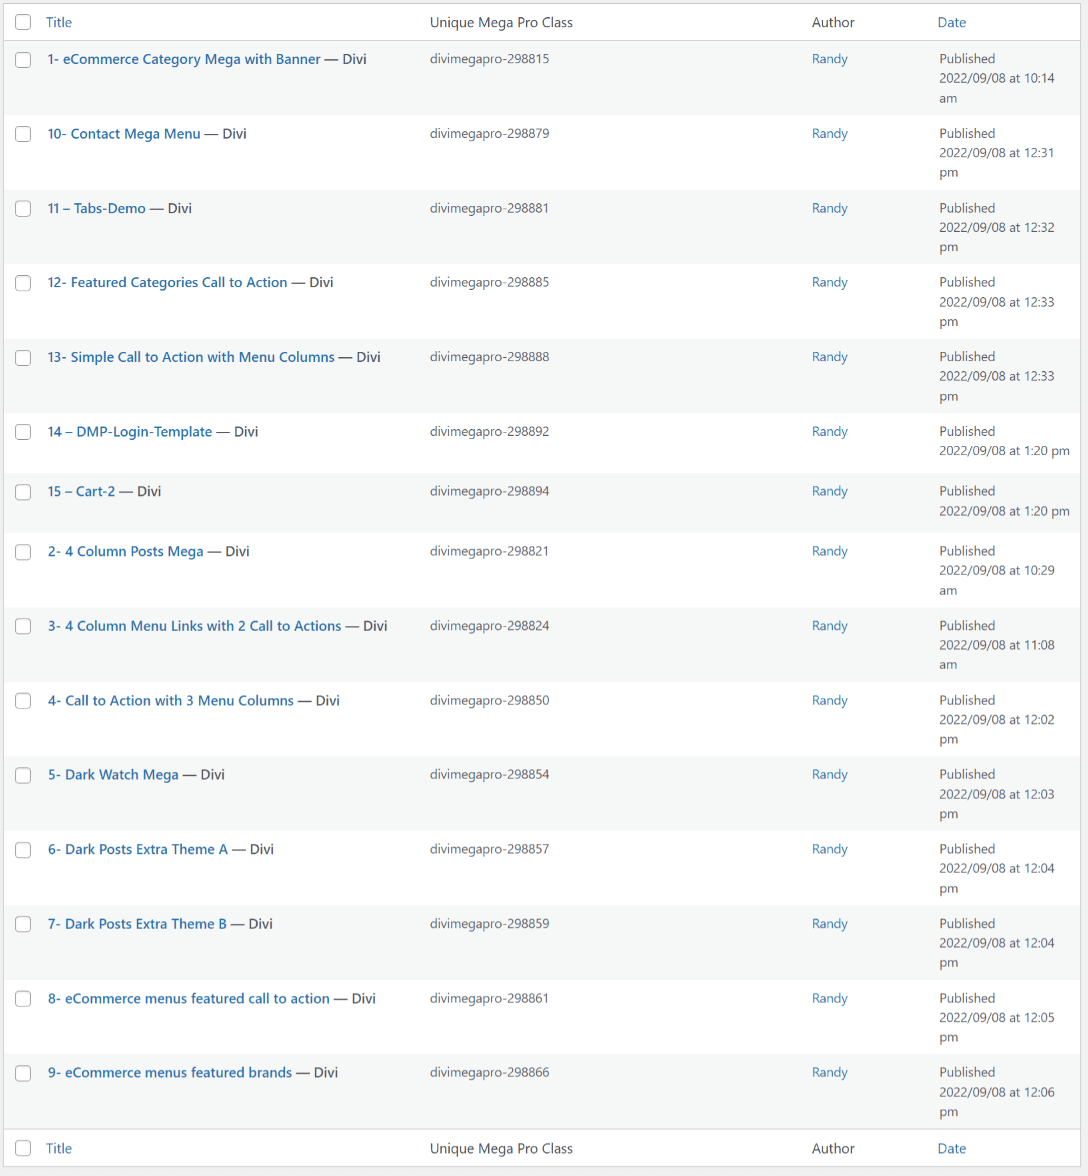Viewport: 1088px width, 1176px height.
Task: Check the "15 – Cart-2" row checkbox
Action: [23, 492]
